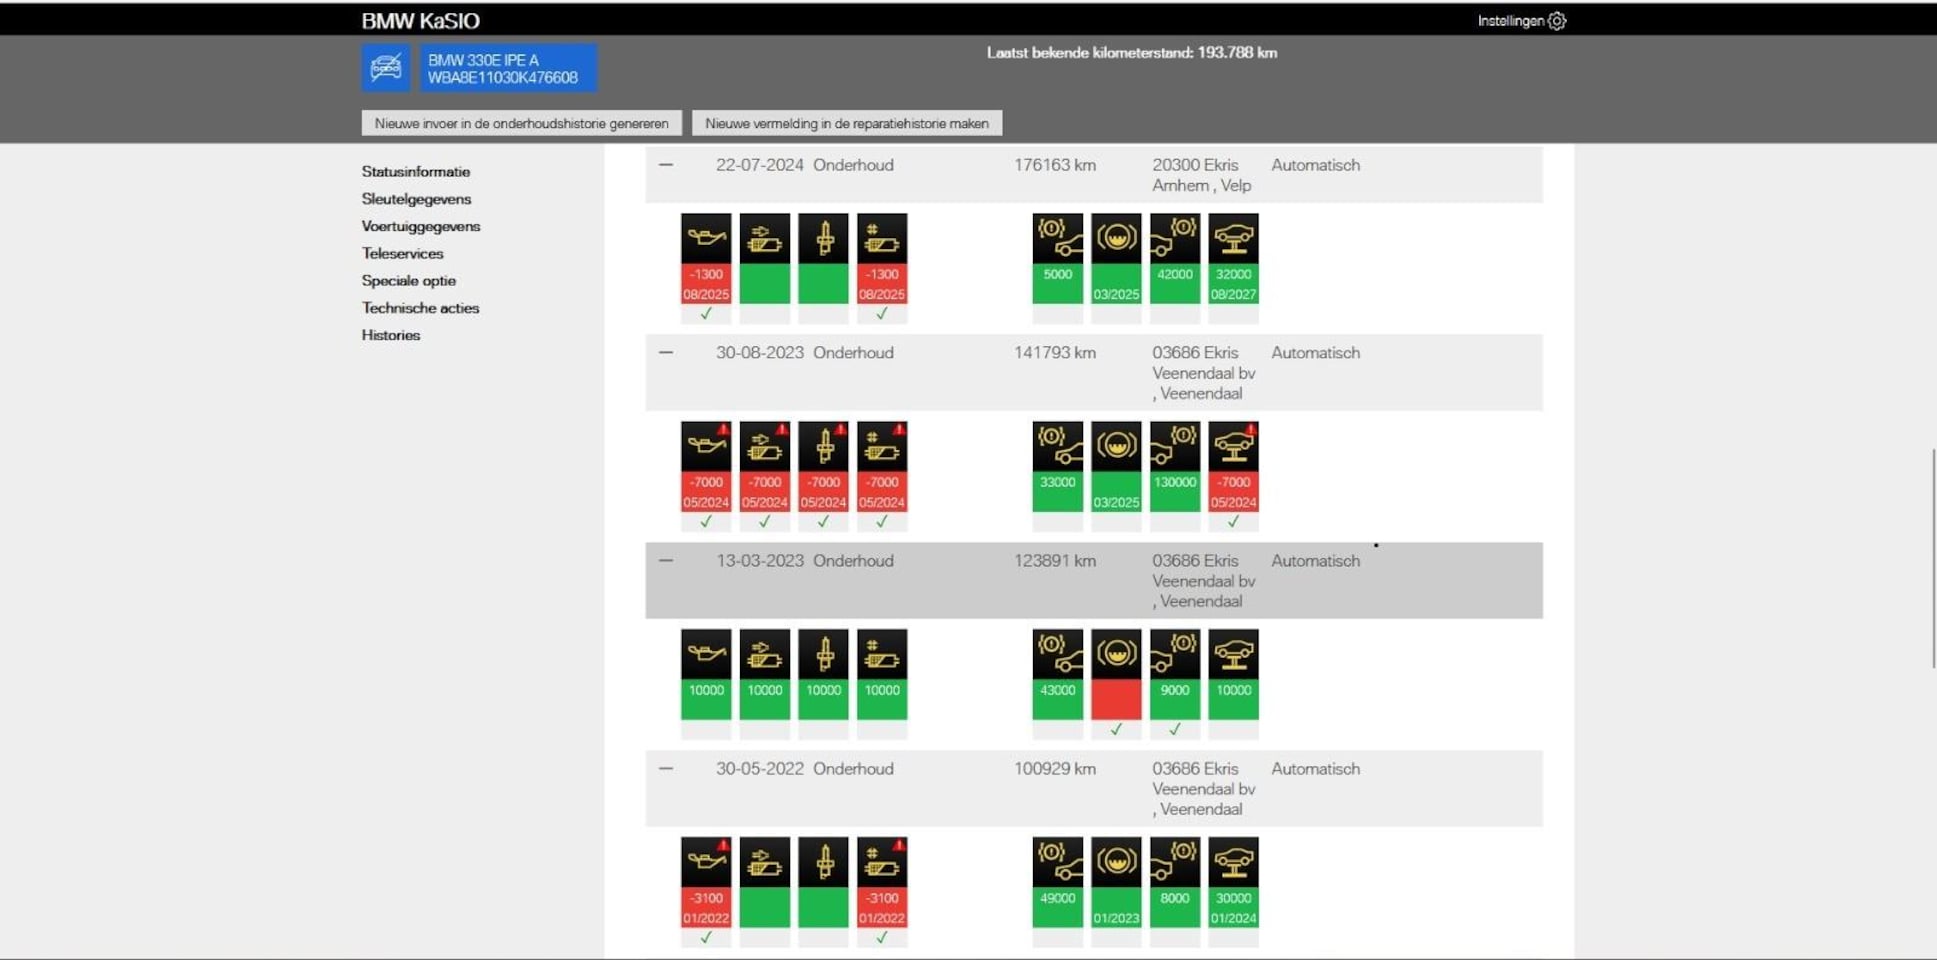The height and width of the screenshot is (960, 1937).
Task: Click the vehicle check icon in 30-08-2023 entry
Action: (1233, 446)
